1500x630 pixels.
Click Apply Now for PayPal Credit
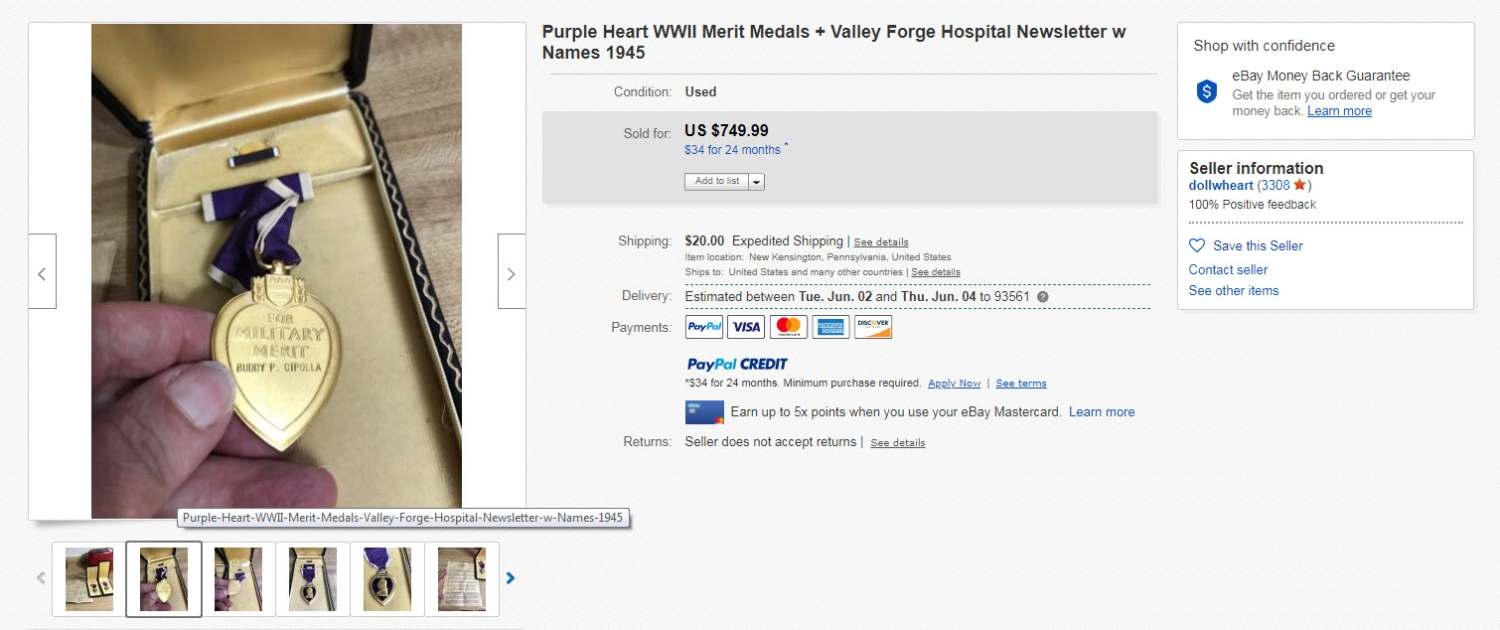tap(954, 383)
